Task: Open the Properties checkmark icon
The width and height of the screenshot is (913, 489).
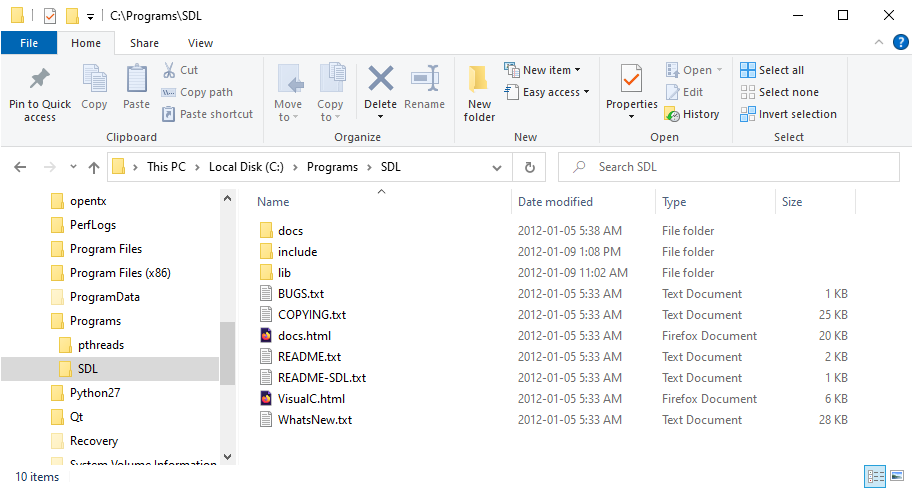Action: [631, 79]
